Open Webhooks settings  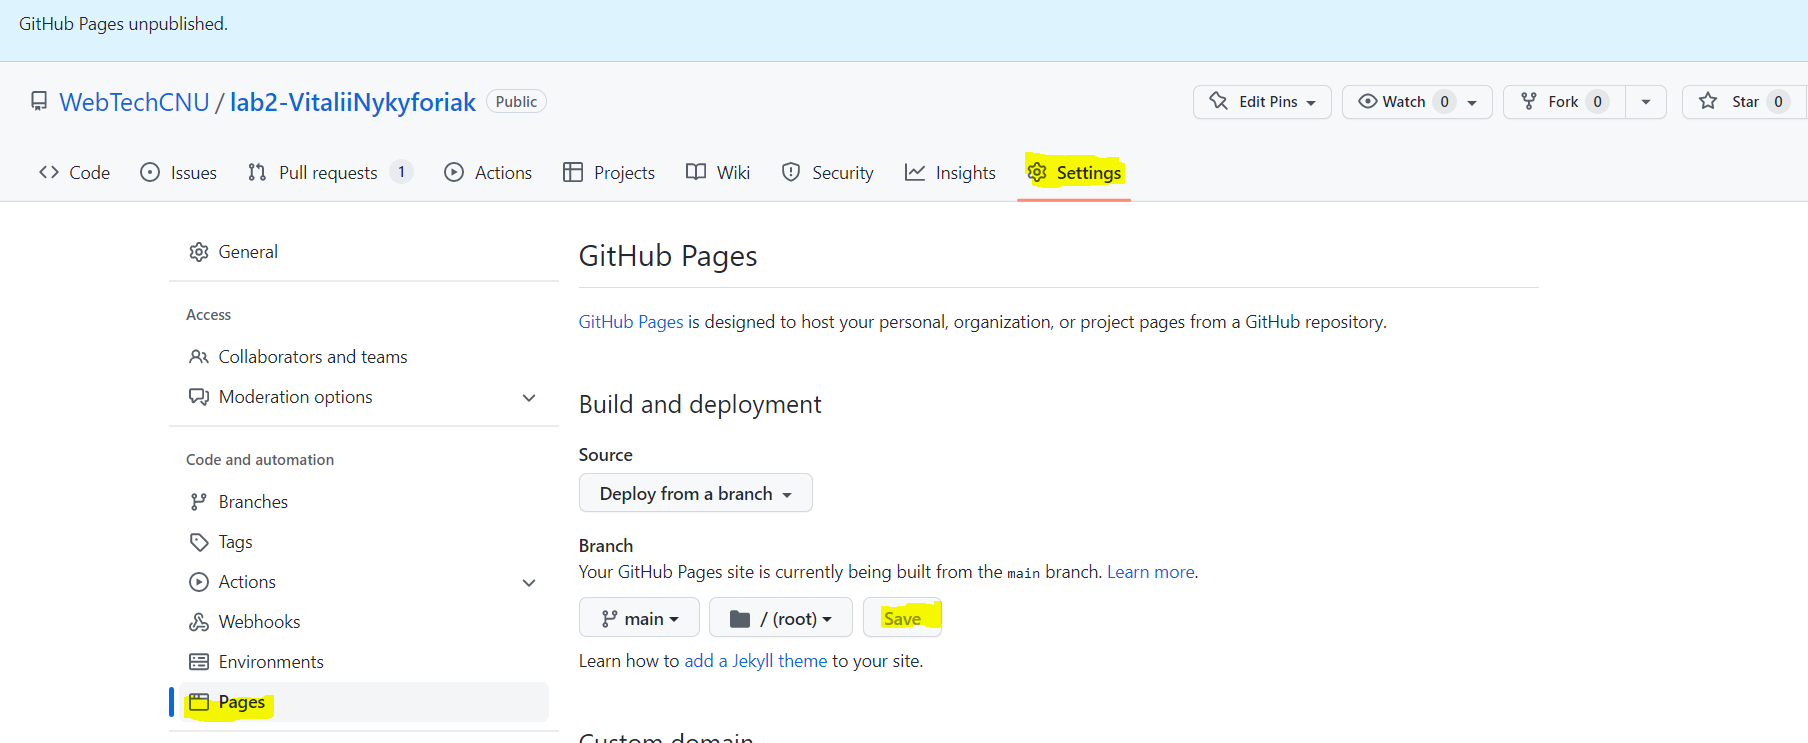pos(363,622)
